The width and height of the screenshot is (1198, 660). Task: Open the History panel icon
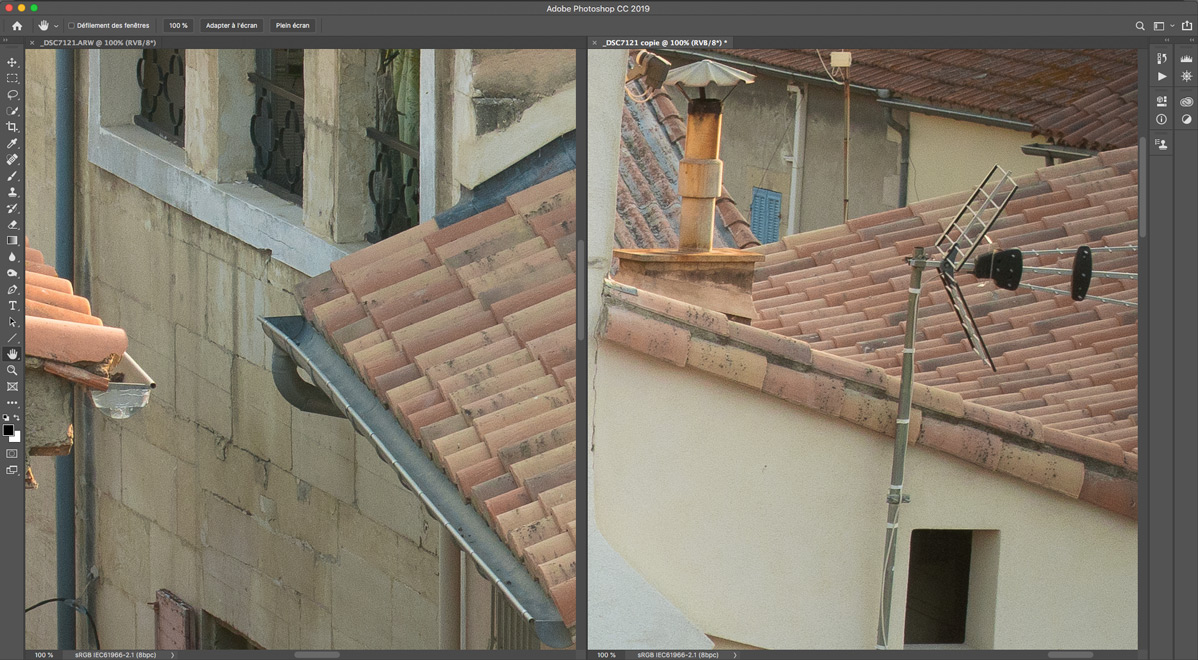tap(1161, 60)
